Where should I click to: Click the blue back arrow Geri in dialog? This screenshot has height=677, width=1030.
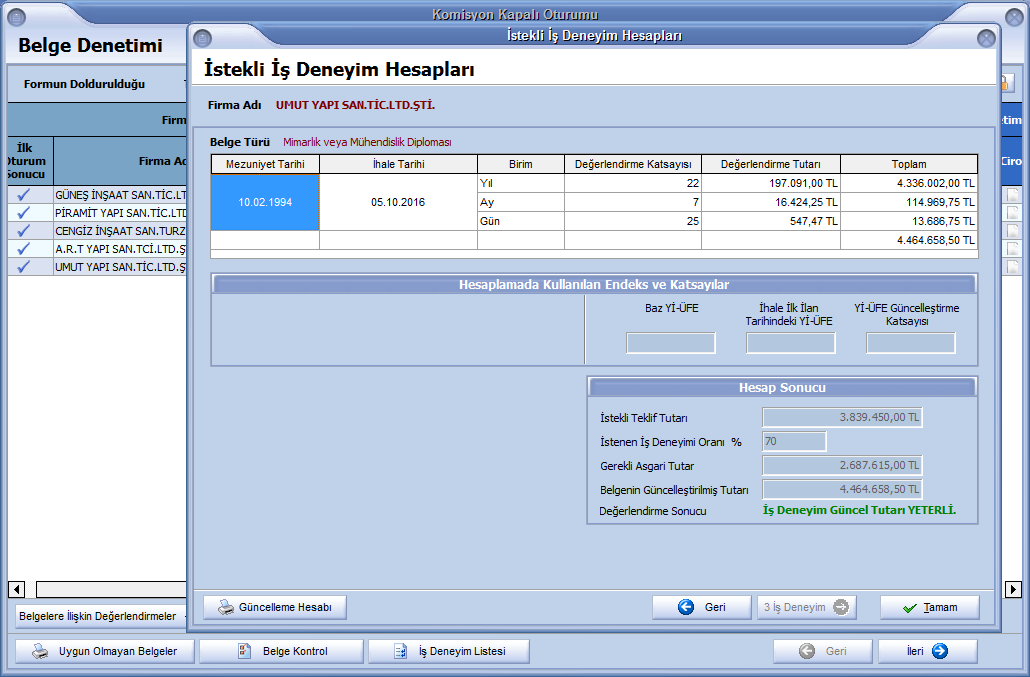(x=686, y=607)
